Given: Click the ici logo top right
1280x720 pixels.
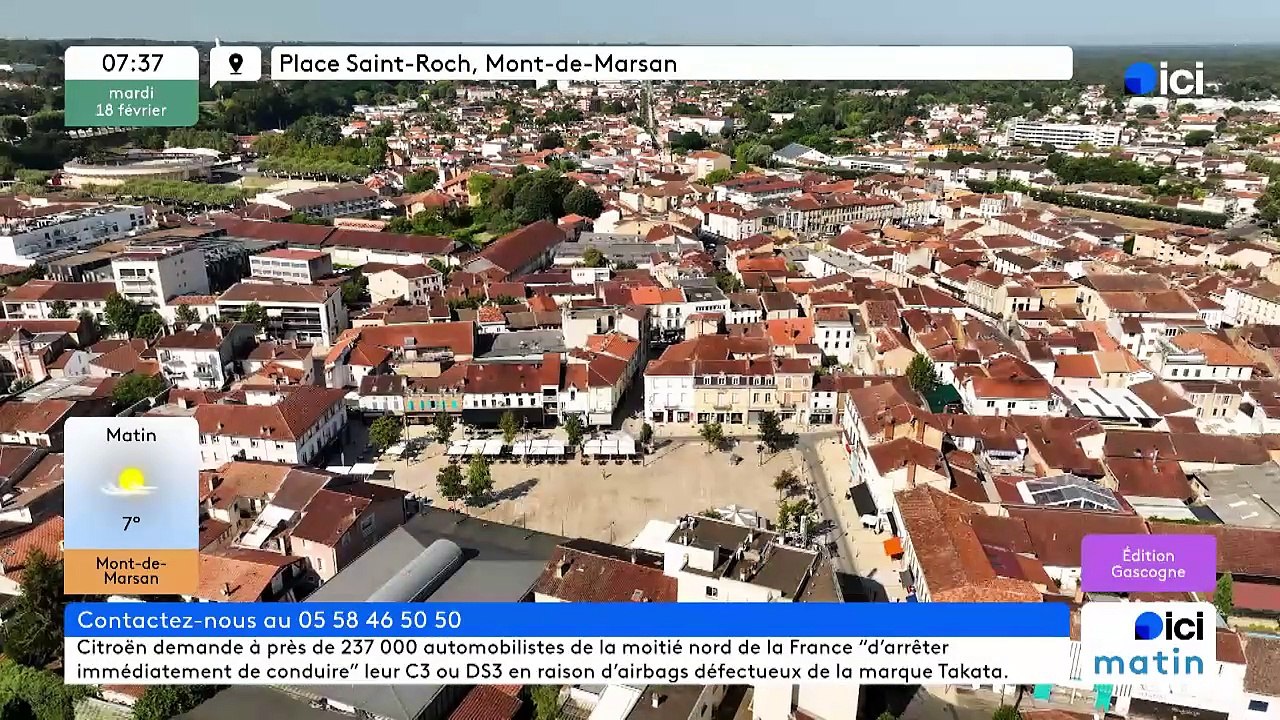Looking at the screenshot, I should [1163, 79].
